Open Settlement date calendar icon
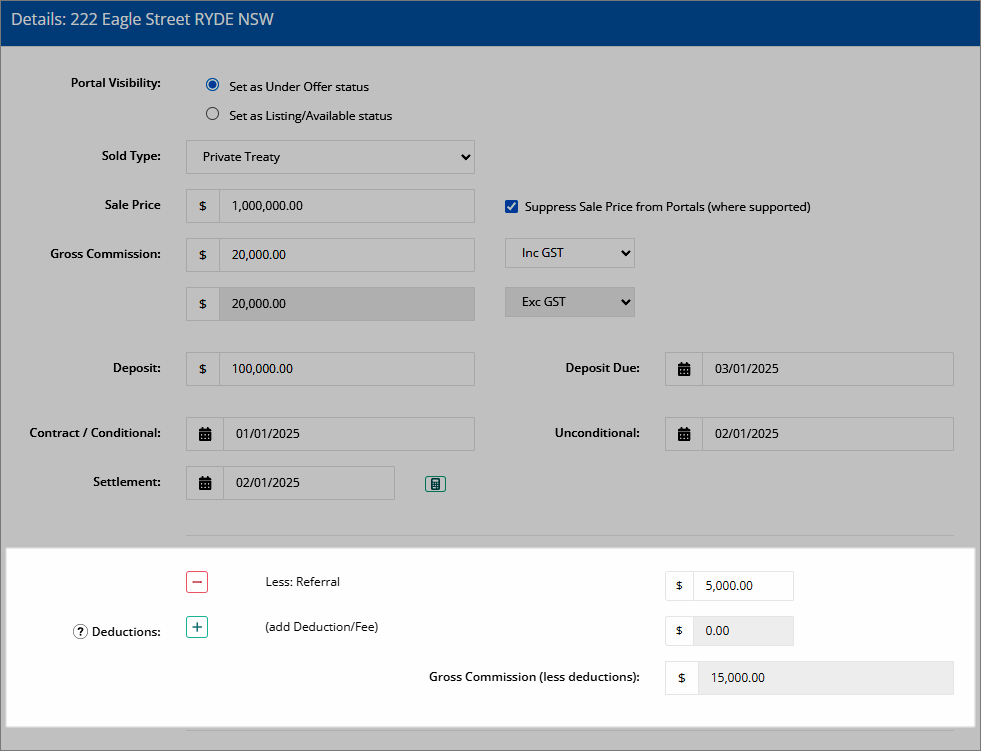Image resolution: width=981 pixels, height=751 pixels. tap(205, 483)
